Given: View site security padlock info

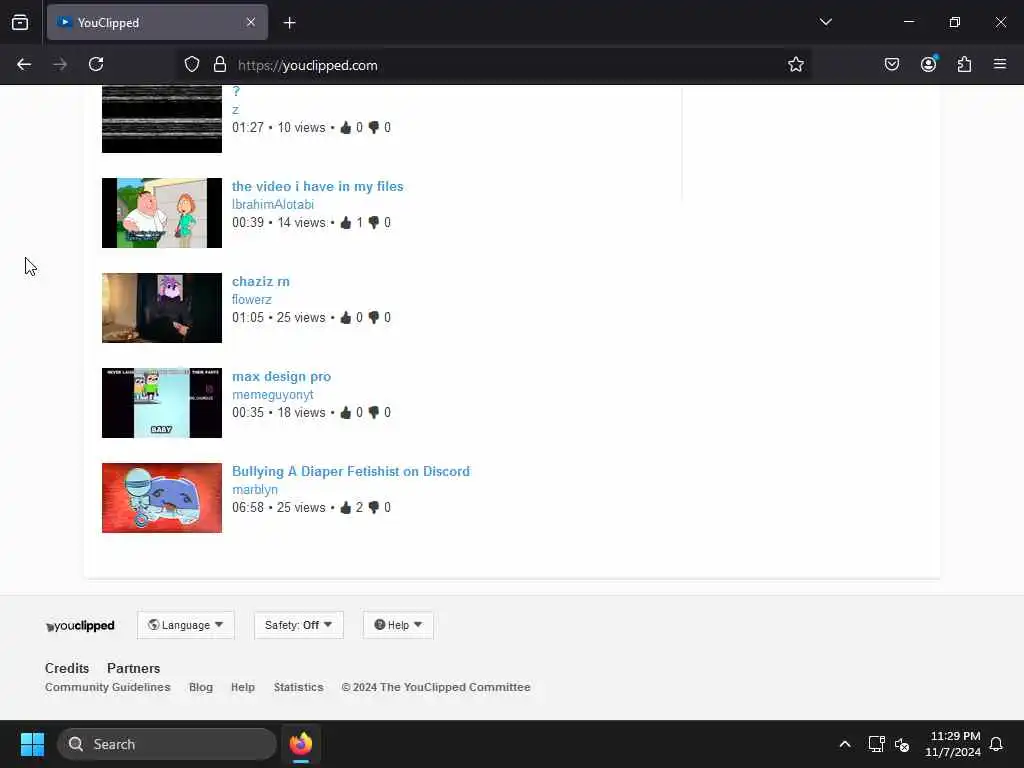Looking at the screenshot, I should pyautogui.click(x=219, y=65).
